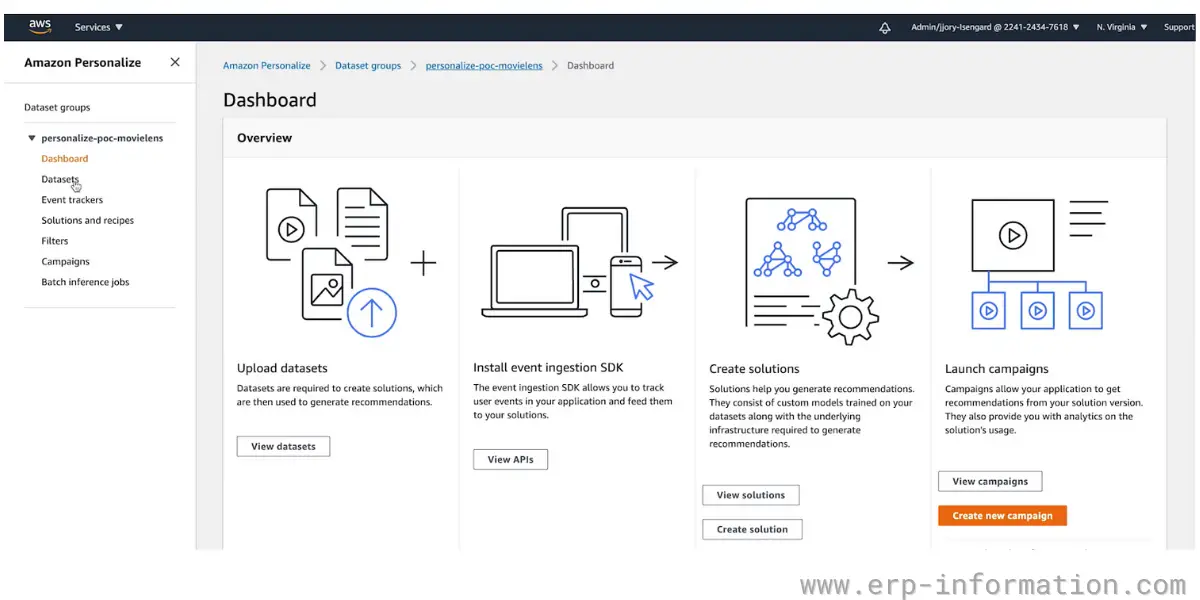Click the Launch campaigns card title
This screenshot has width=1200, height=600.
997,369
